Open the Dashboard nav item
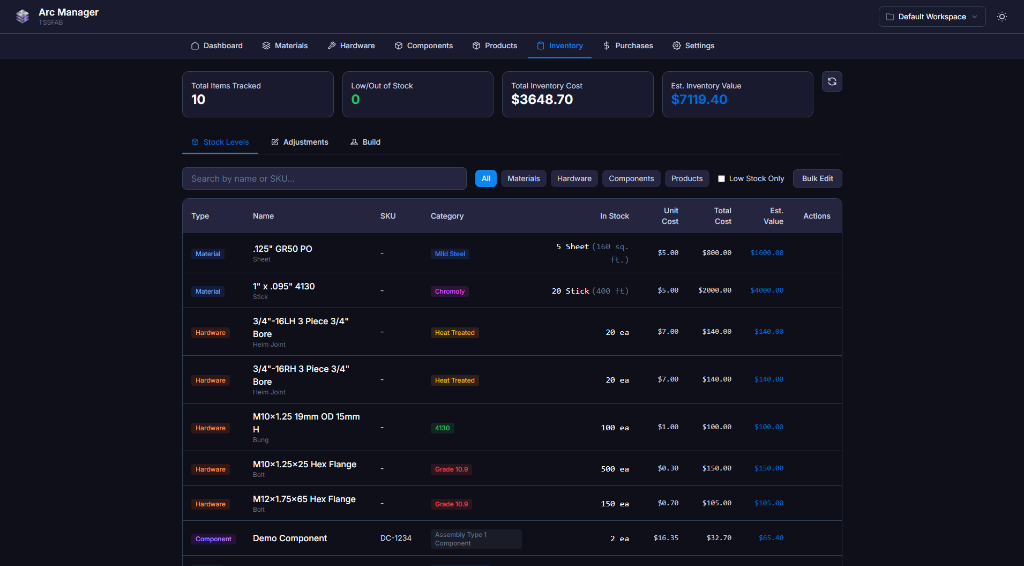 216,46
